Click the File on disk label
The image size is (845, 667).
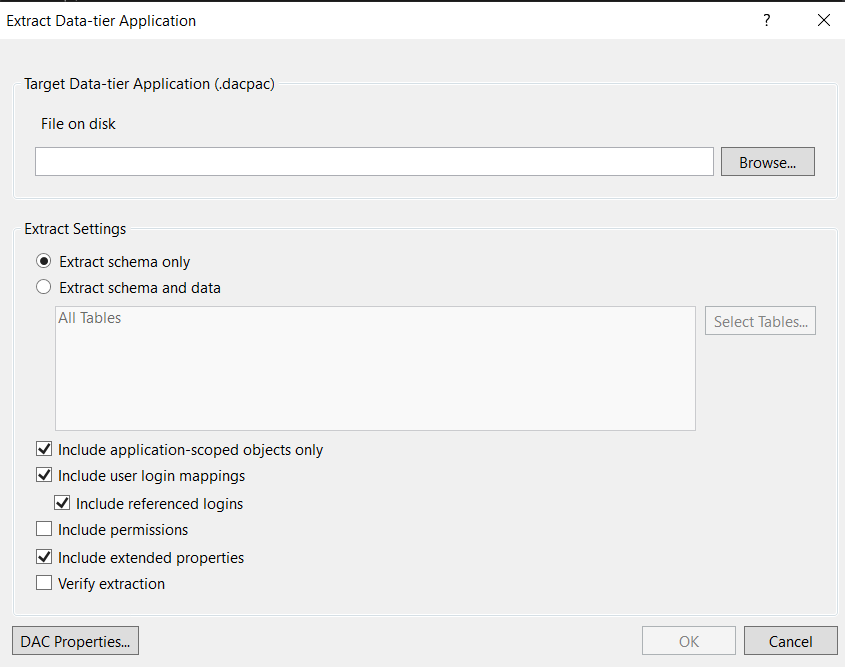(78, 124)
